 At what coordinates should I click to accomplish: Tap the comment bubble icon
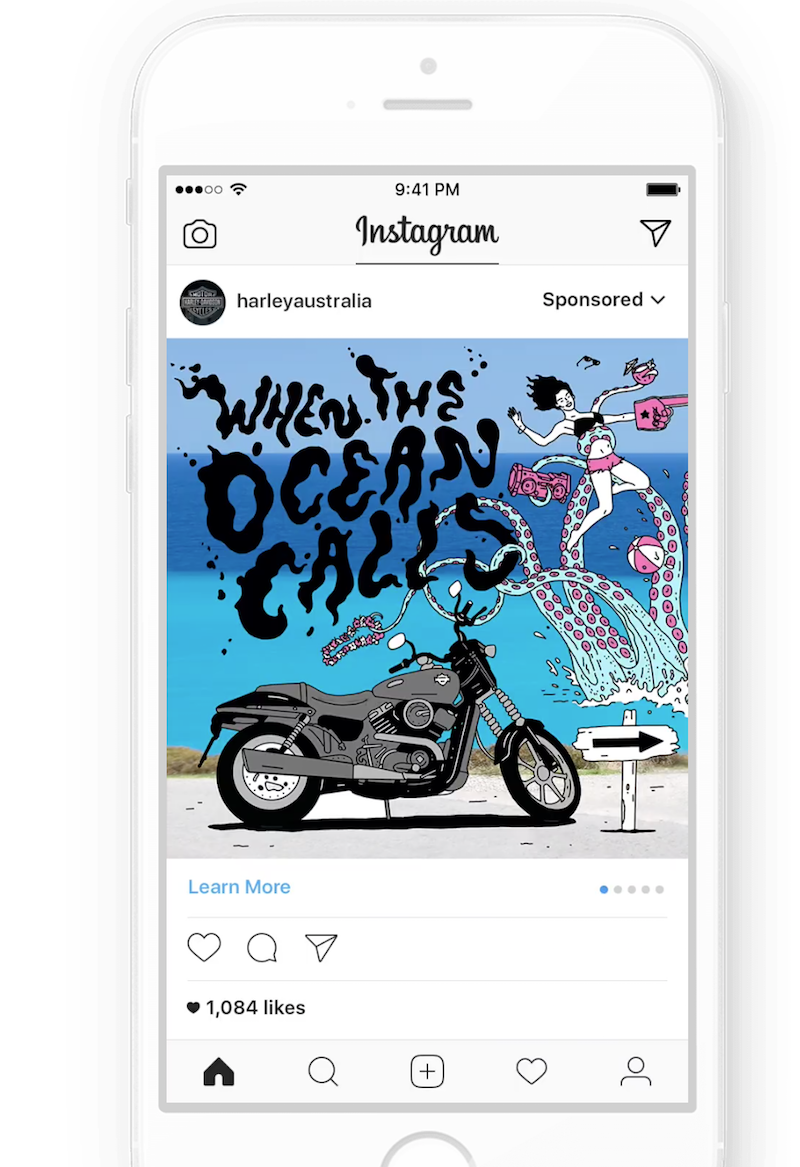(262, 947)
